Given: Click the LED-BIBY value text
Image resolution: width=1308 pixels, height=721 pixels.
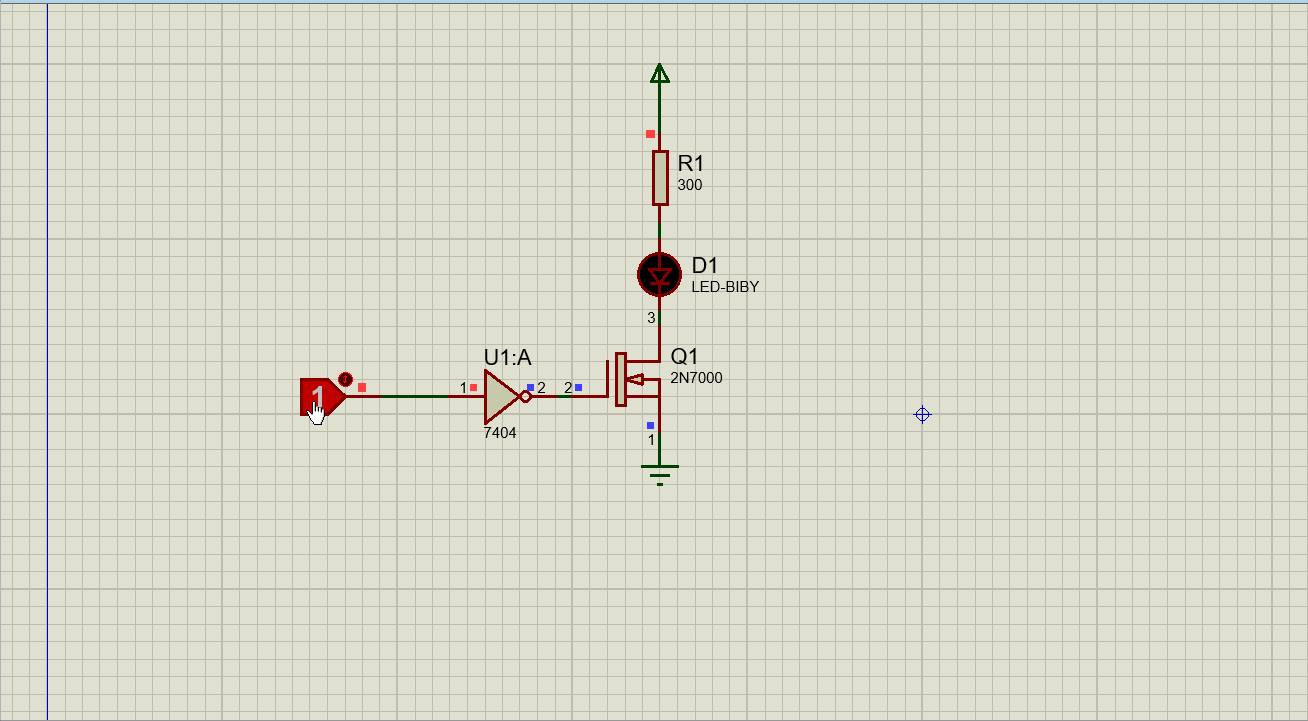Looking at the screenshot, I should tap(725, 287).
